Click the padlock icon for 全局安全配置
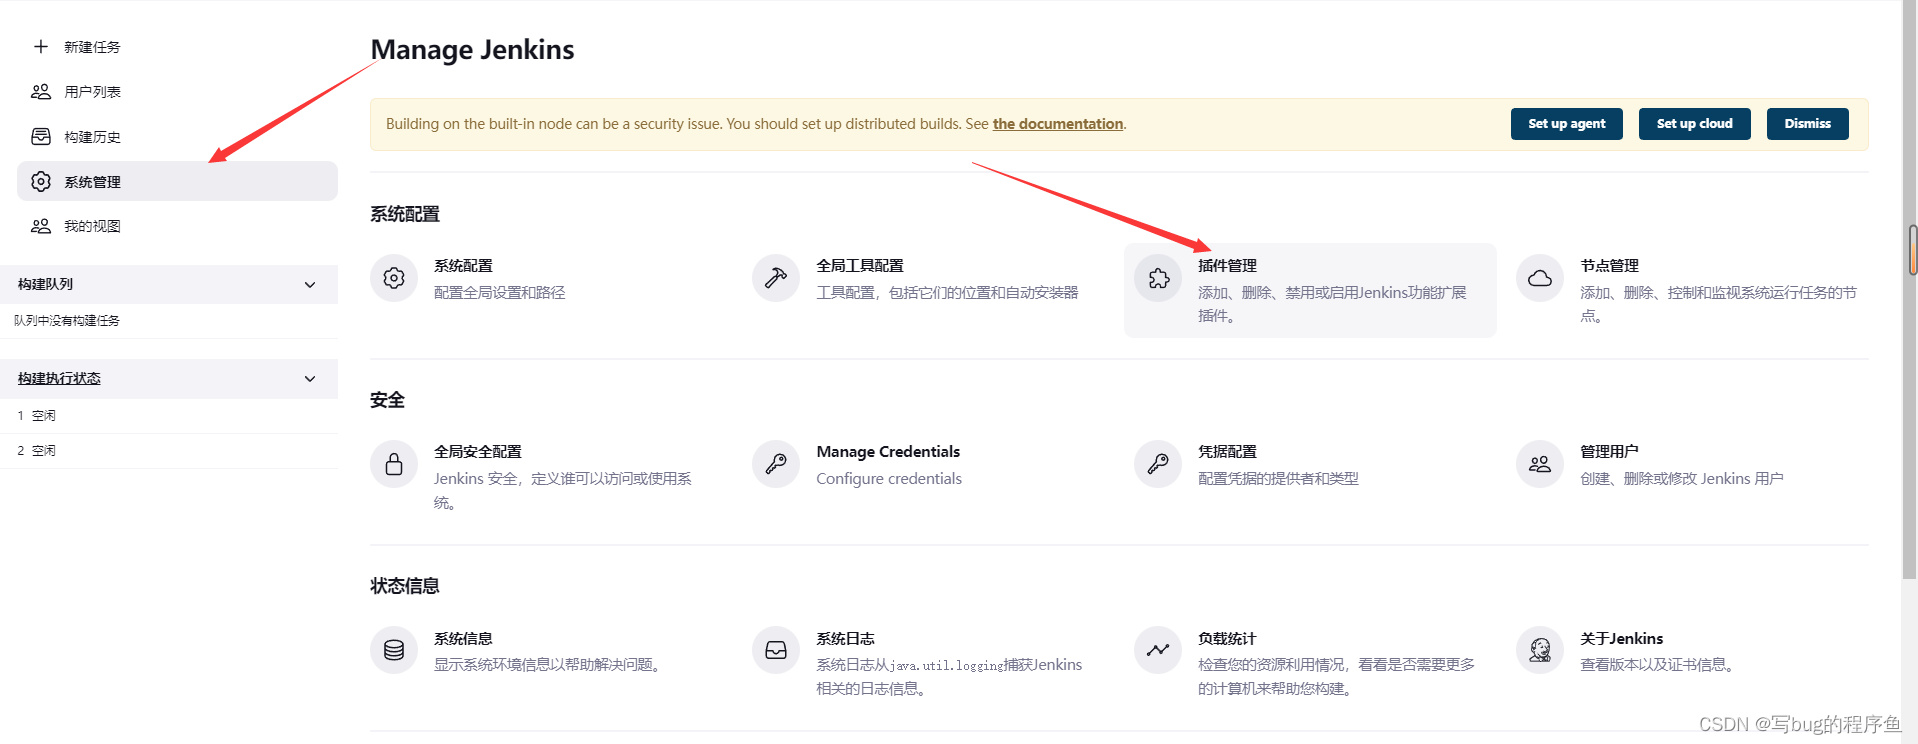This screenshot has width=1918, height=744. click(x=394, y=464)
